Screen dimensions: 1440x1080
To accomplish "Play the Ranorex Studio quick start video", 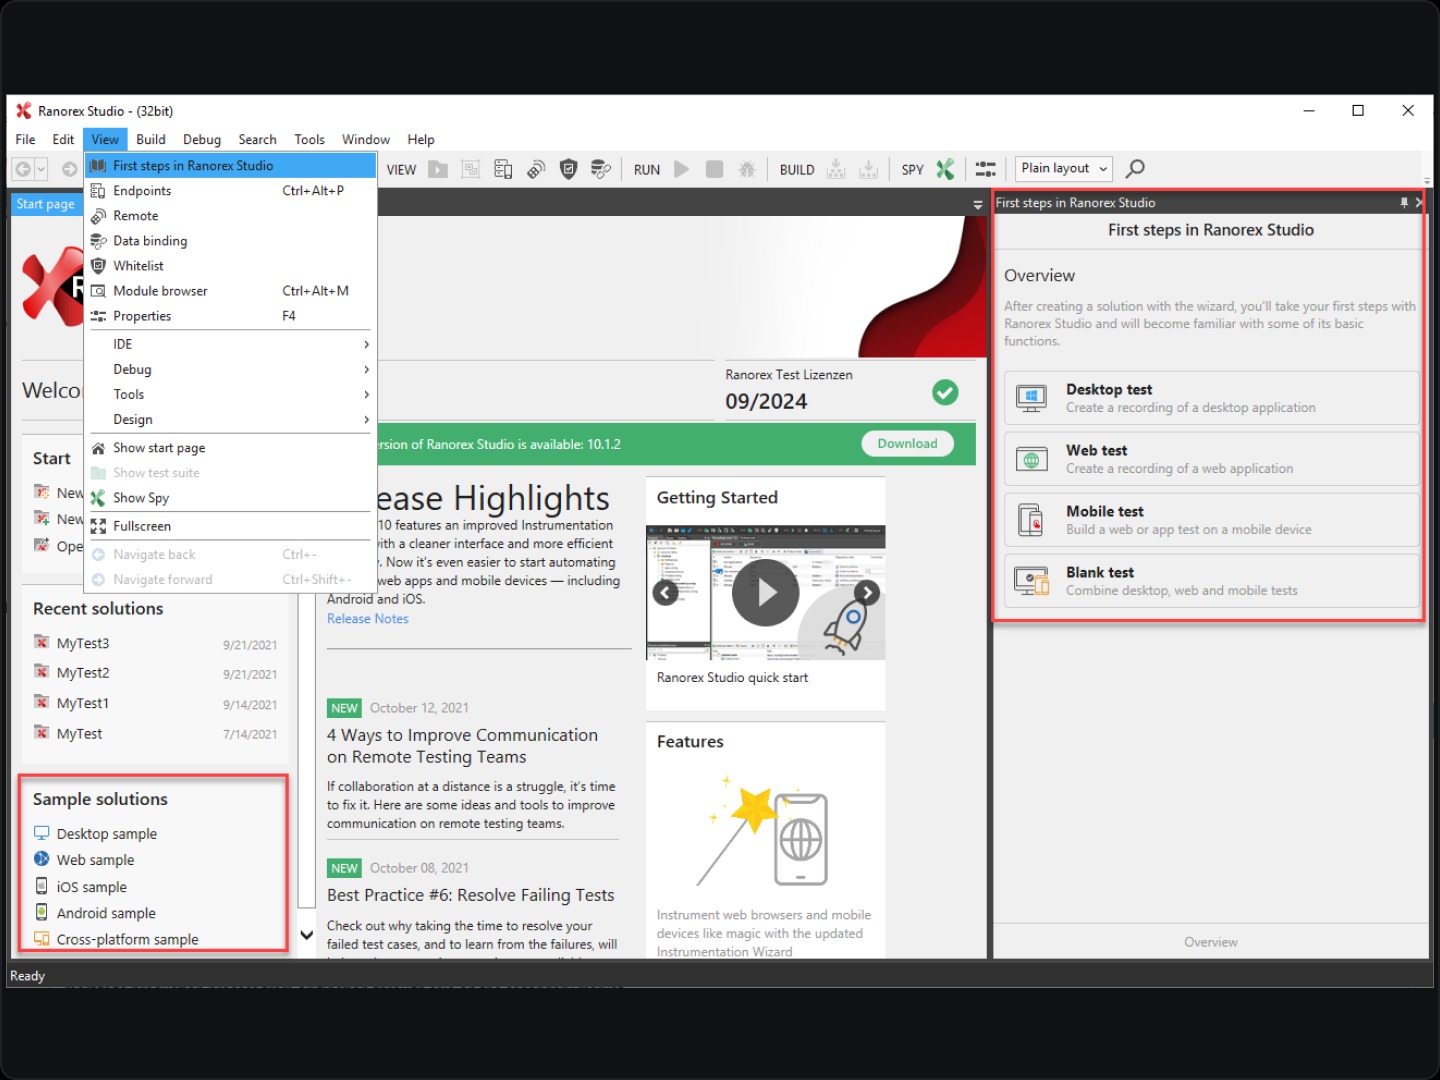I will (x=765, y=593).
